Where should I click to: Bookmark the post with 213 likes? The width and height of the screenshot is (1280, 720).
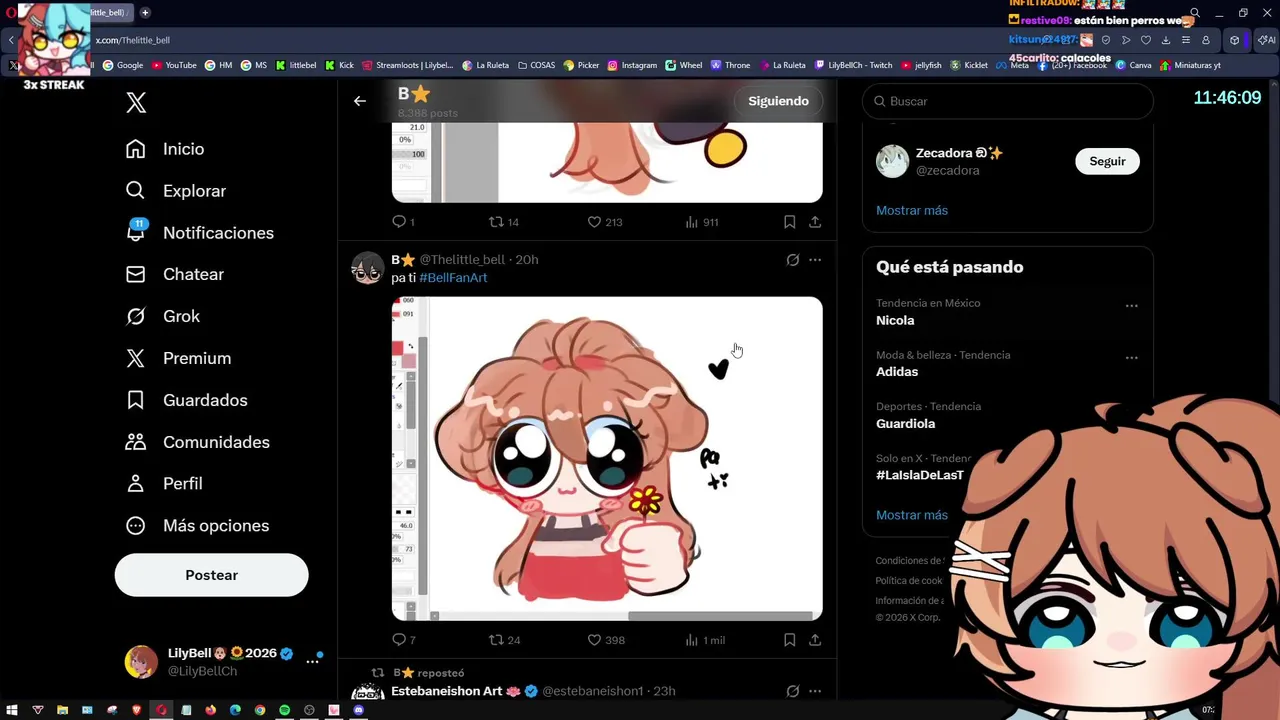tap(789, 222)
